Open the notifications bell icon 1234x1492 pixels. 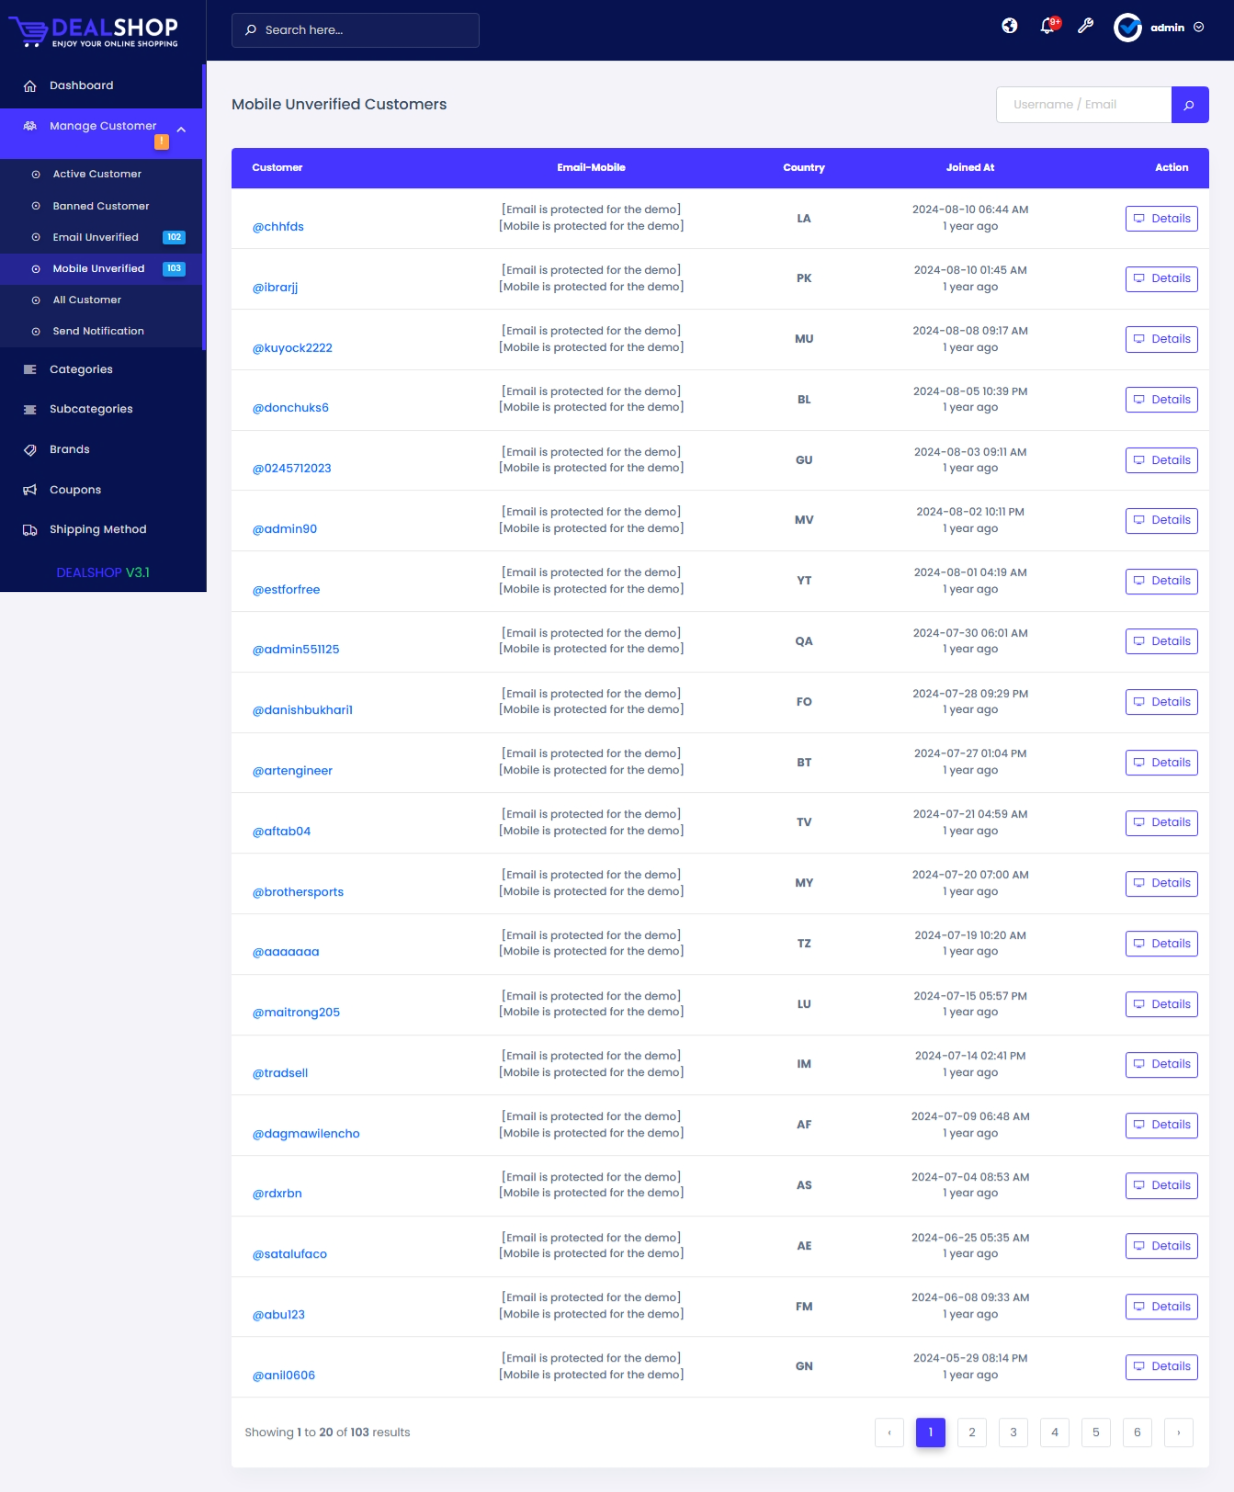coord(1047,26)
